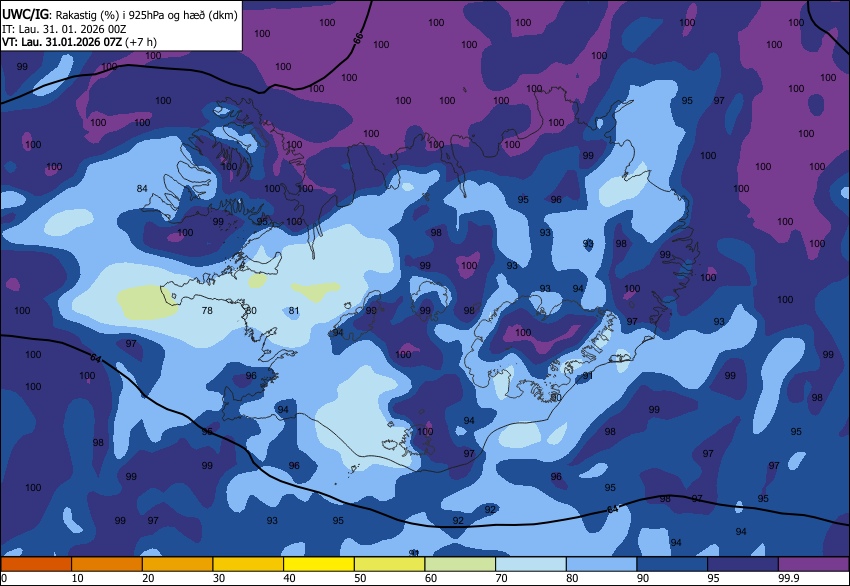
Task: Click the medium blue 90–95 legend swatch
Action: tap(672, 564)
